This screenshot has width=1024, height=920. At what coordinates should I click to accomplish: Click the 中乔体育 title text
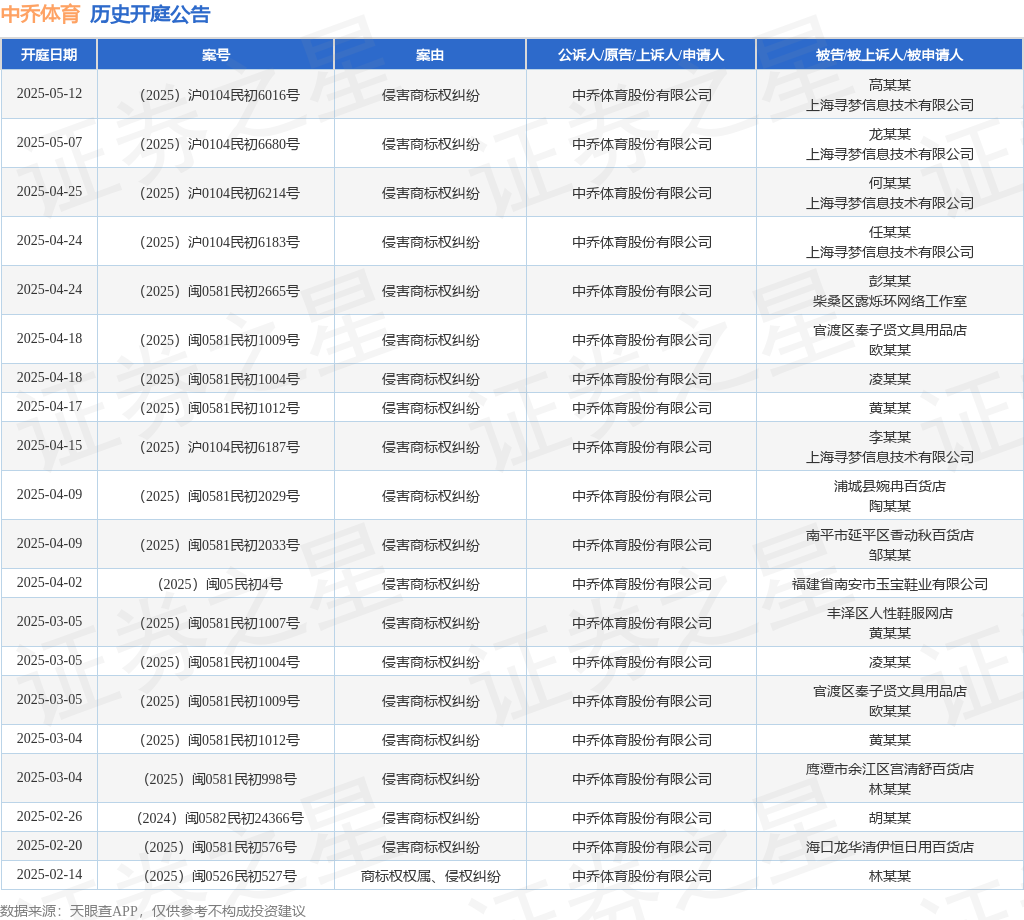pos(40,14)
